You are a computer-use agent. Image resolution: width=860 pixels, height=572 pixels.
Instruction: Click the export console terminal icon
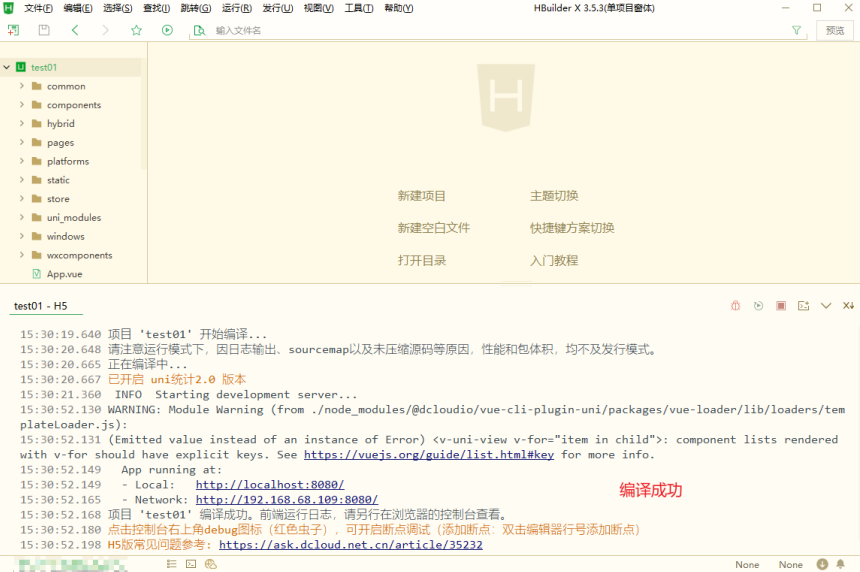[804, 305]
